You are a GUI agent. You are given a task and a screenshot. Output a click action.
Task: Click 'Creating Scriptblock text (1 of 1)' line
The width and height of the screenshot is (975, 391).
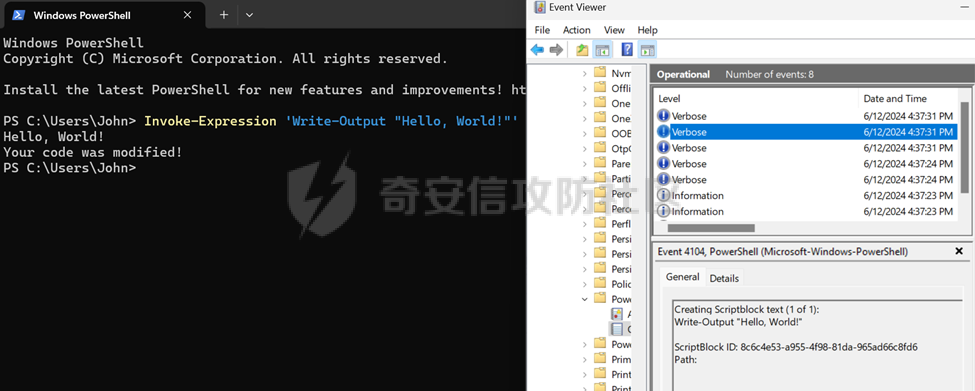click(x=747, y=309)
